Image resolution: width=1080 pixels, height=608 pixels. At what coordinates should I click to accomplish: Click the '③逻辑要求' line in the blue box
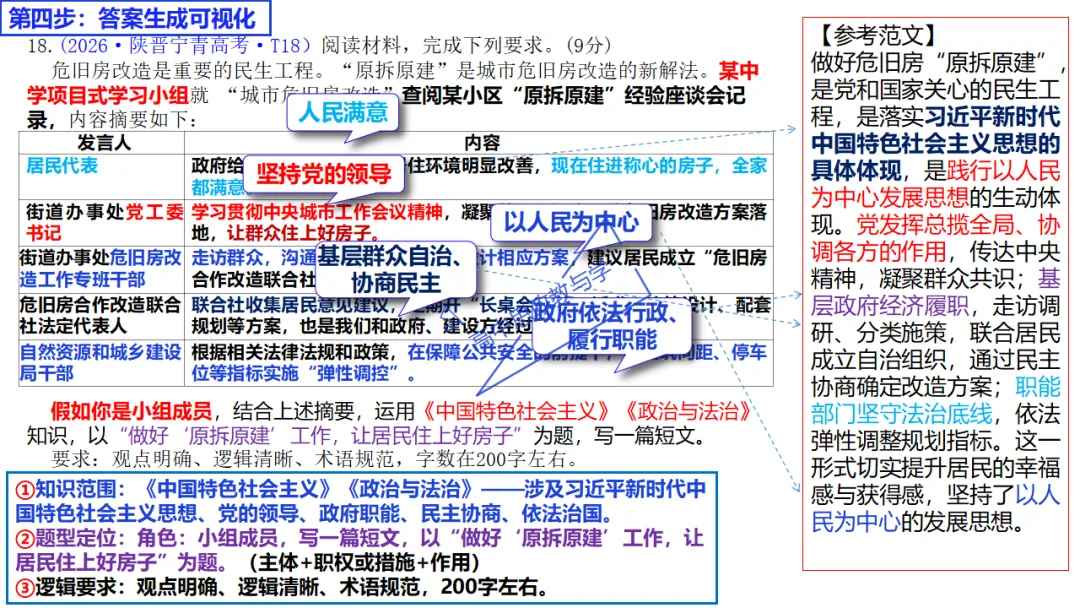(282, 587)
